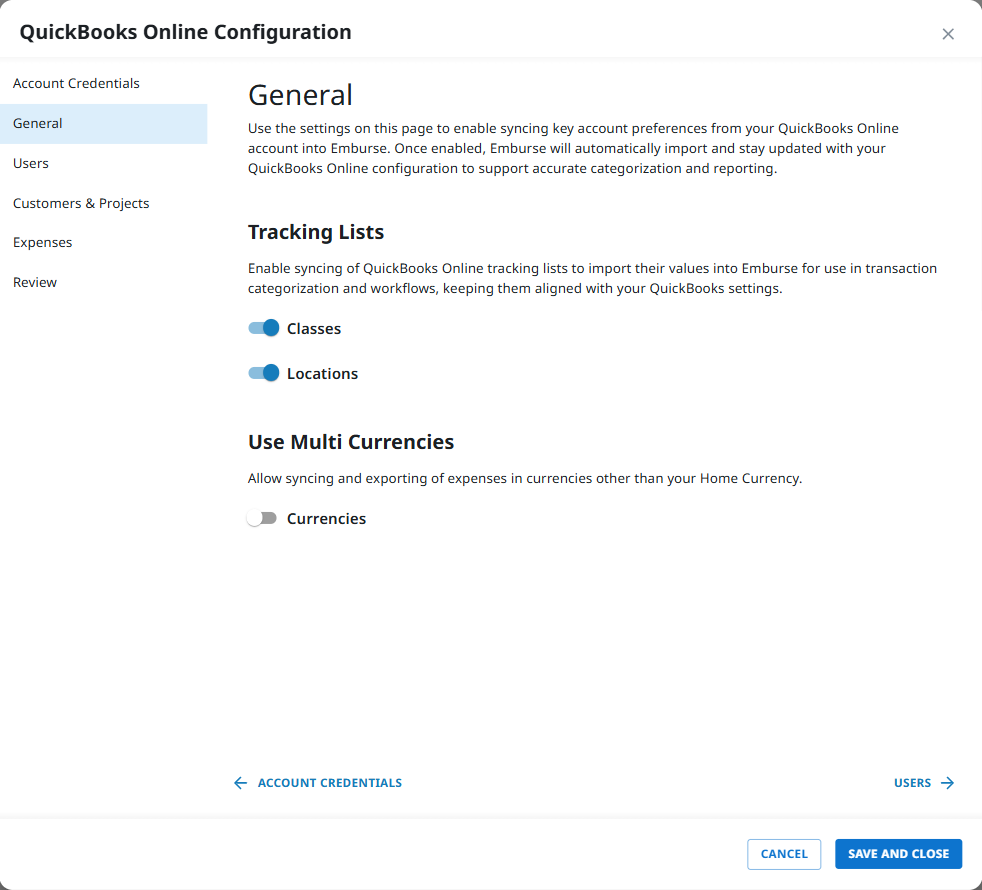Click the Cancel button
This screenshot has width=982, height=890.
pyautogui.click(x=783, y=854)
